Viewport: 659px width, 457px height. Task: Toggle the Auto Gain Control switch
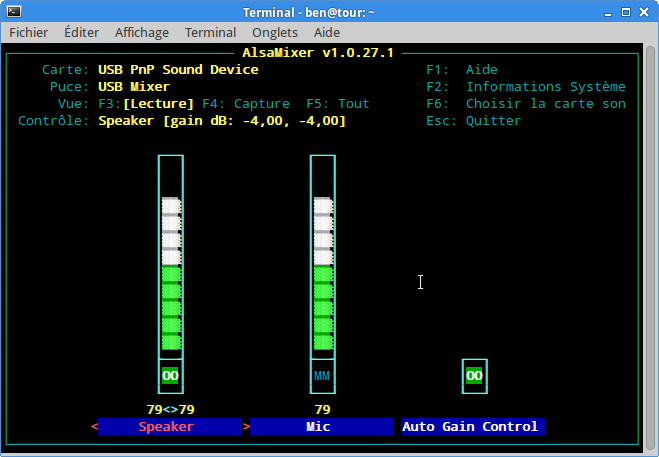(x=474, y=375)
